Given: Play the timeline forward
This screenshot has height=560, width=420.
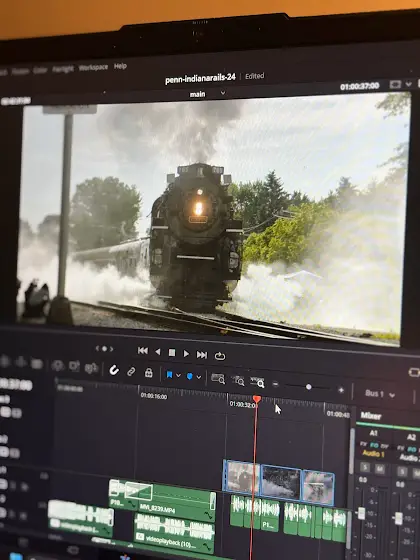Looking at the screenshot, I should coord(186,354).
